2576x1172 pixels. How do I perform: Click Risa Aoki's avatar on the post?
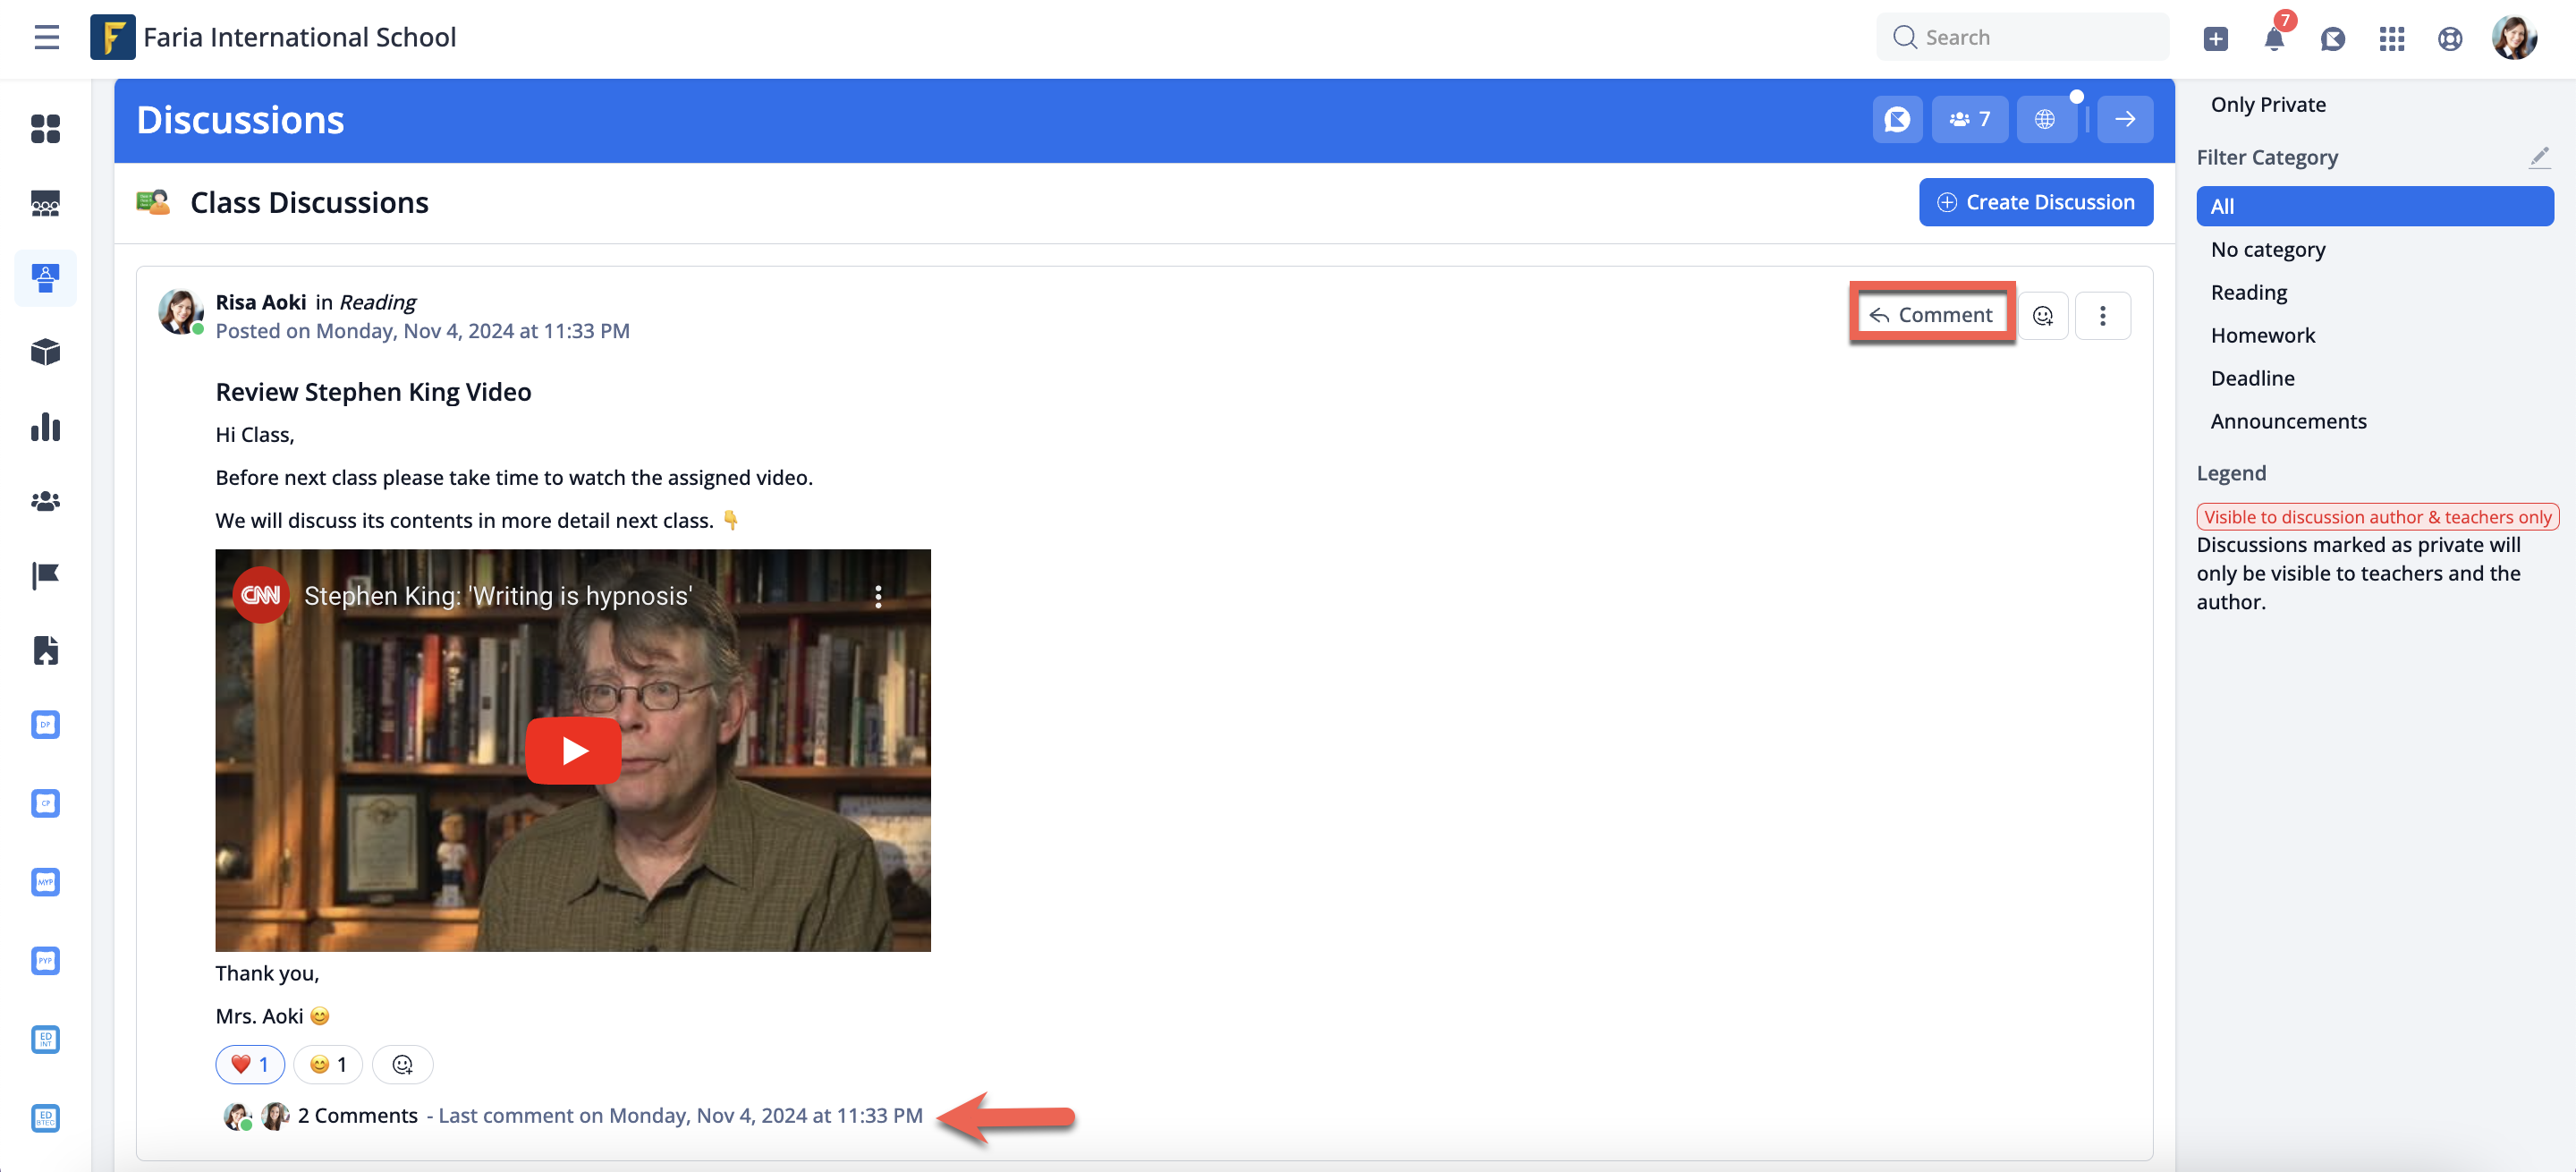(181, 312)
